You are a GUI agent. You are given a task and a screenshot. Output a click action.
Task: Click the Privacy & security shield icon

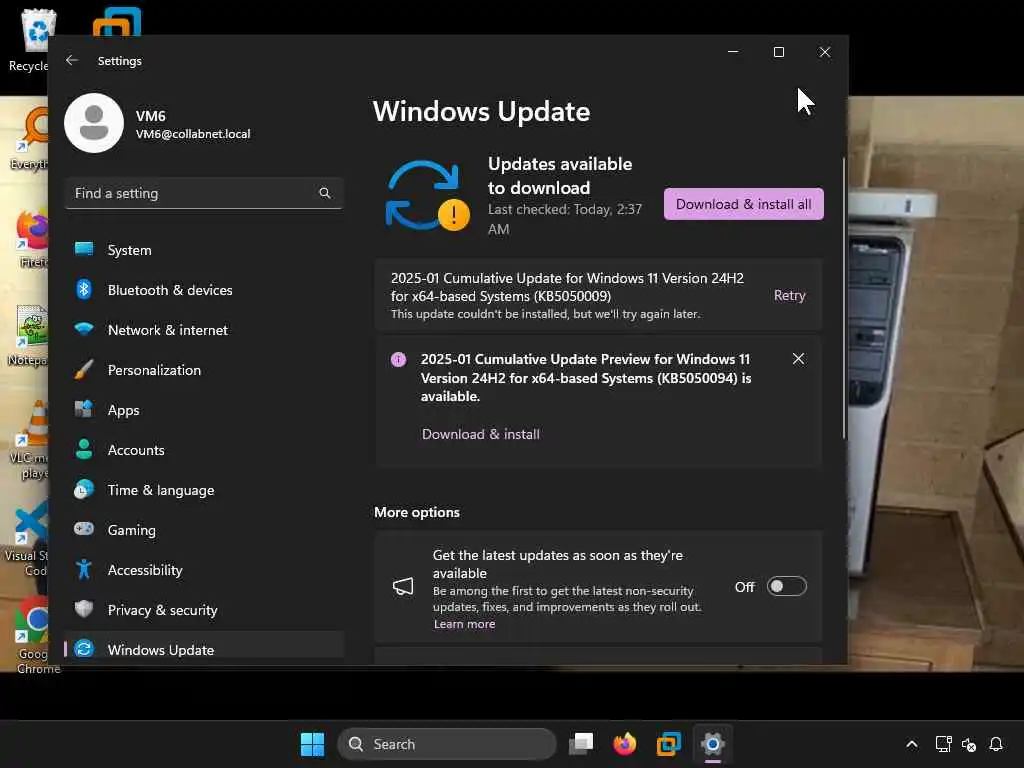pyautogui.click(x=84, y=609)
